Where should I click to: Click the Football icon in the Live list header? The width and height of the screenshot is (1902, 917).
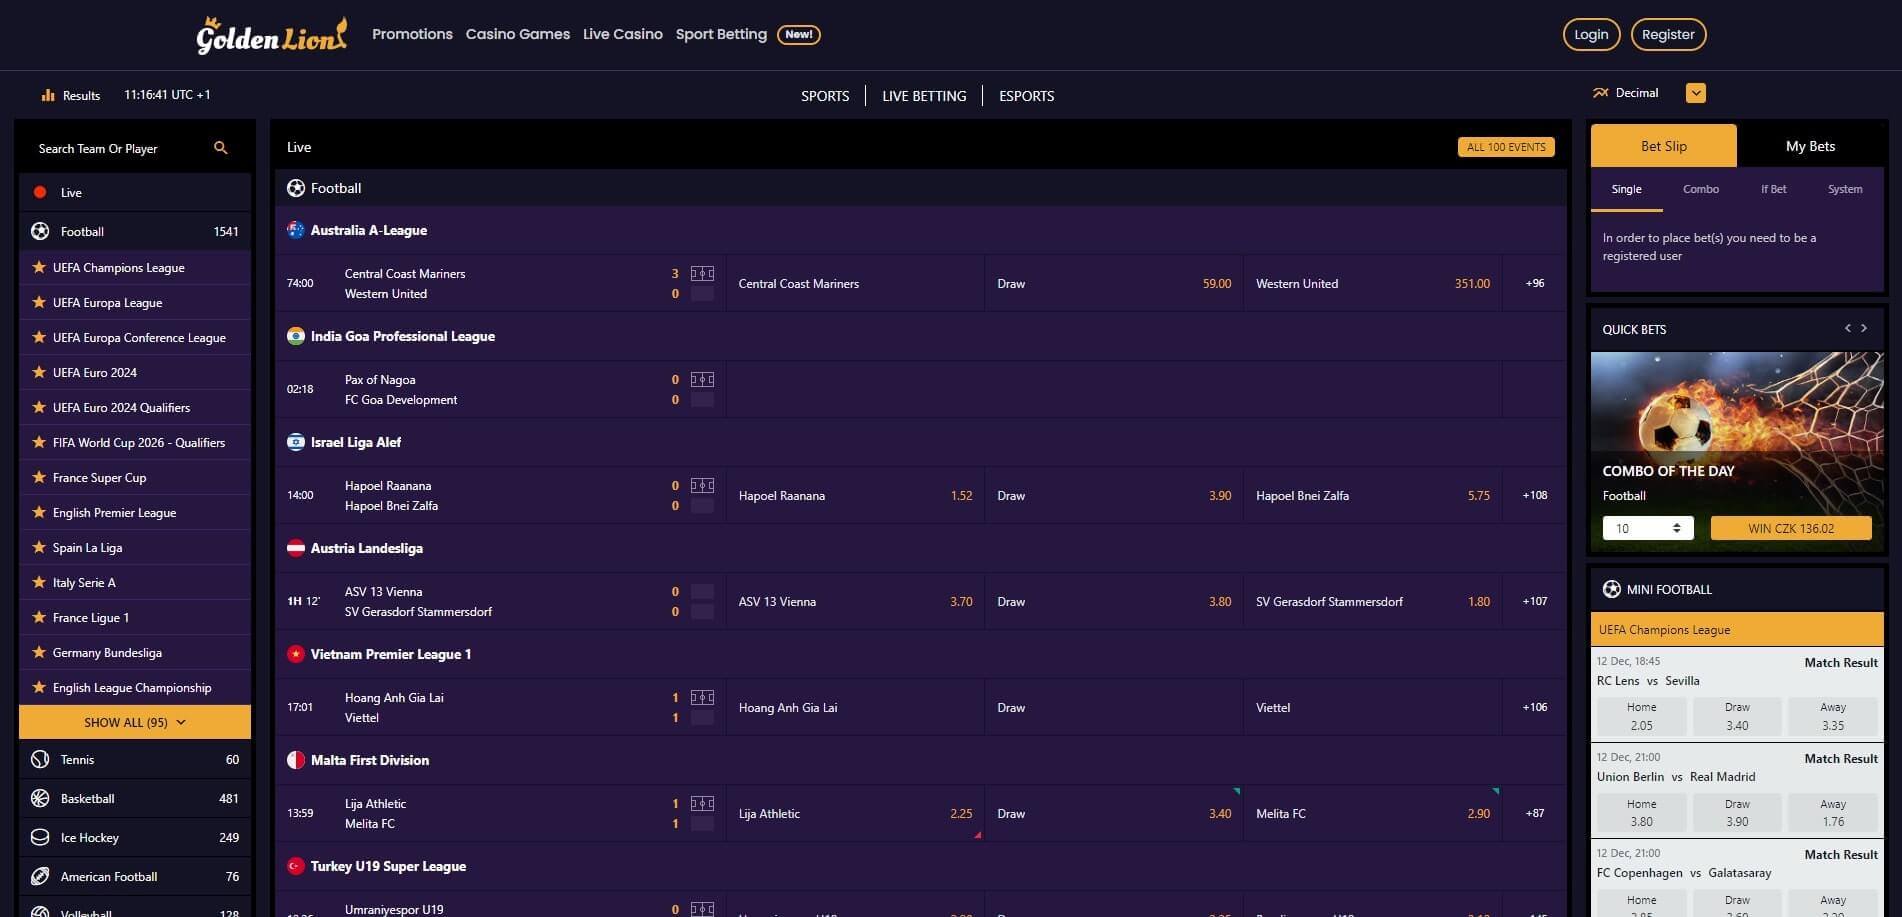click(x=295, y=187)
